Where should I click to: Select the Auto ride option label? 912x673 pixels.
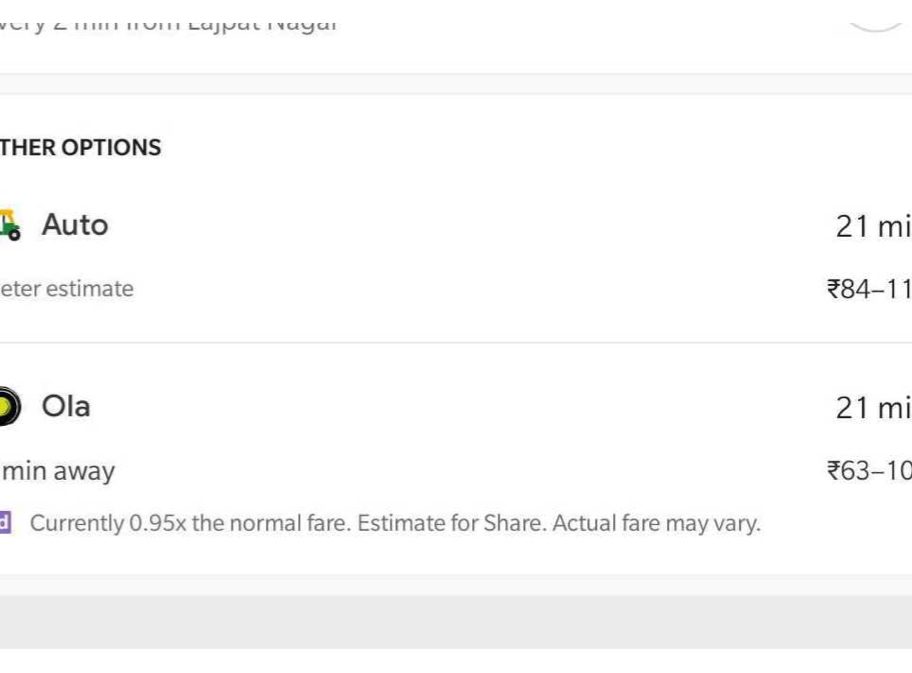click(x=75, y=225)
